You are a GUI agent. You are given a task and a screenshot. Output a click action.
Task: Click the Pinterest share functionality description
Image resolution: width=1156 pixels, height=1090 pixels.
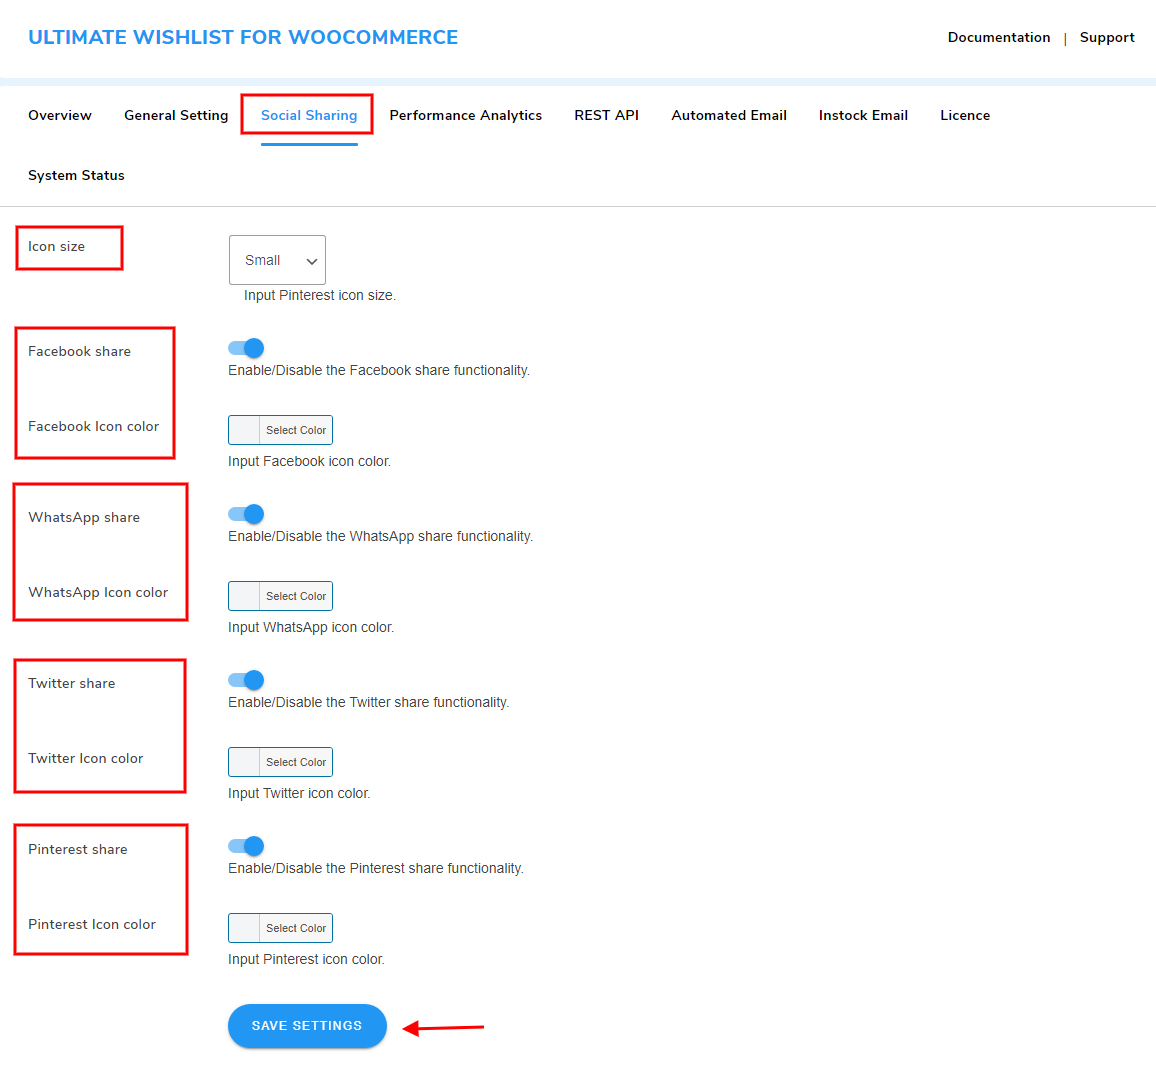click(x=375, y=868)
